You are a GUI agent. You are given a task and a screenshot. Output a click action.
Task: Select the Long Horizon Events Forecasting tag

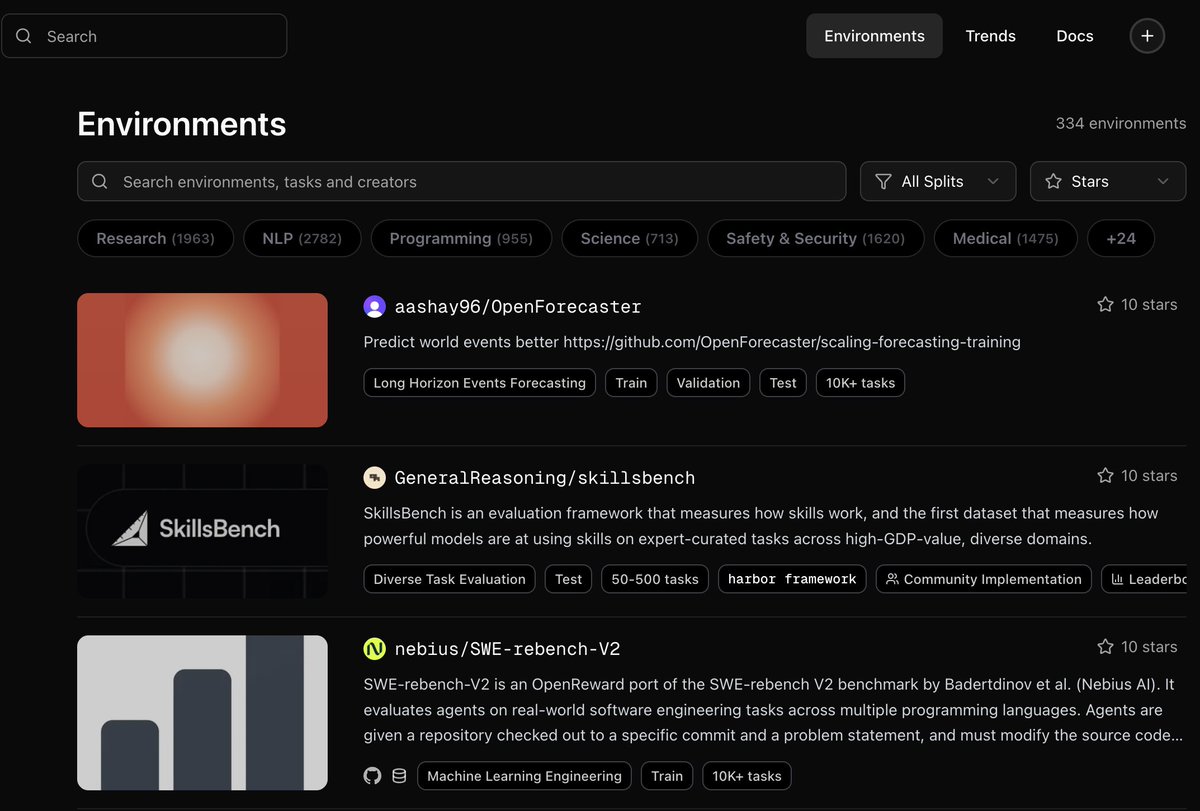click(480, 383)
